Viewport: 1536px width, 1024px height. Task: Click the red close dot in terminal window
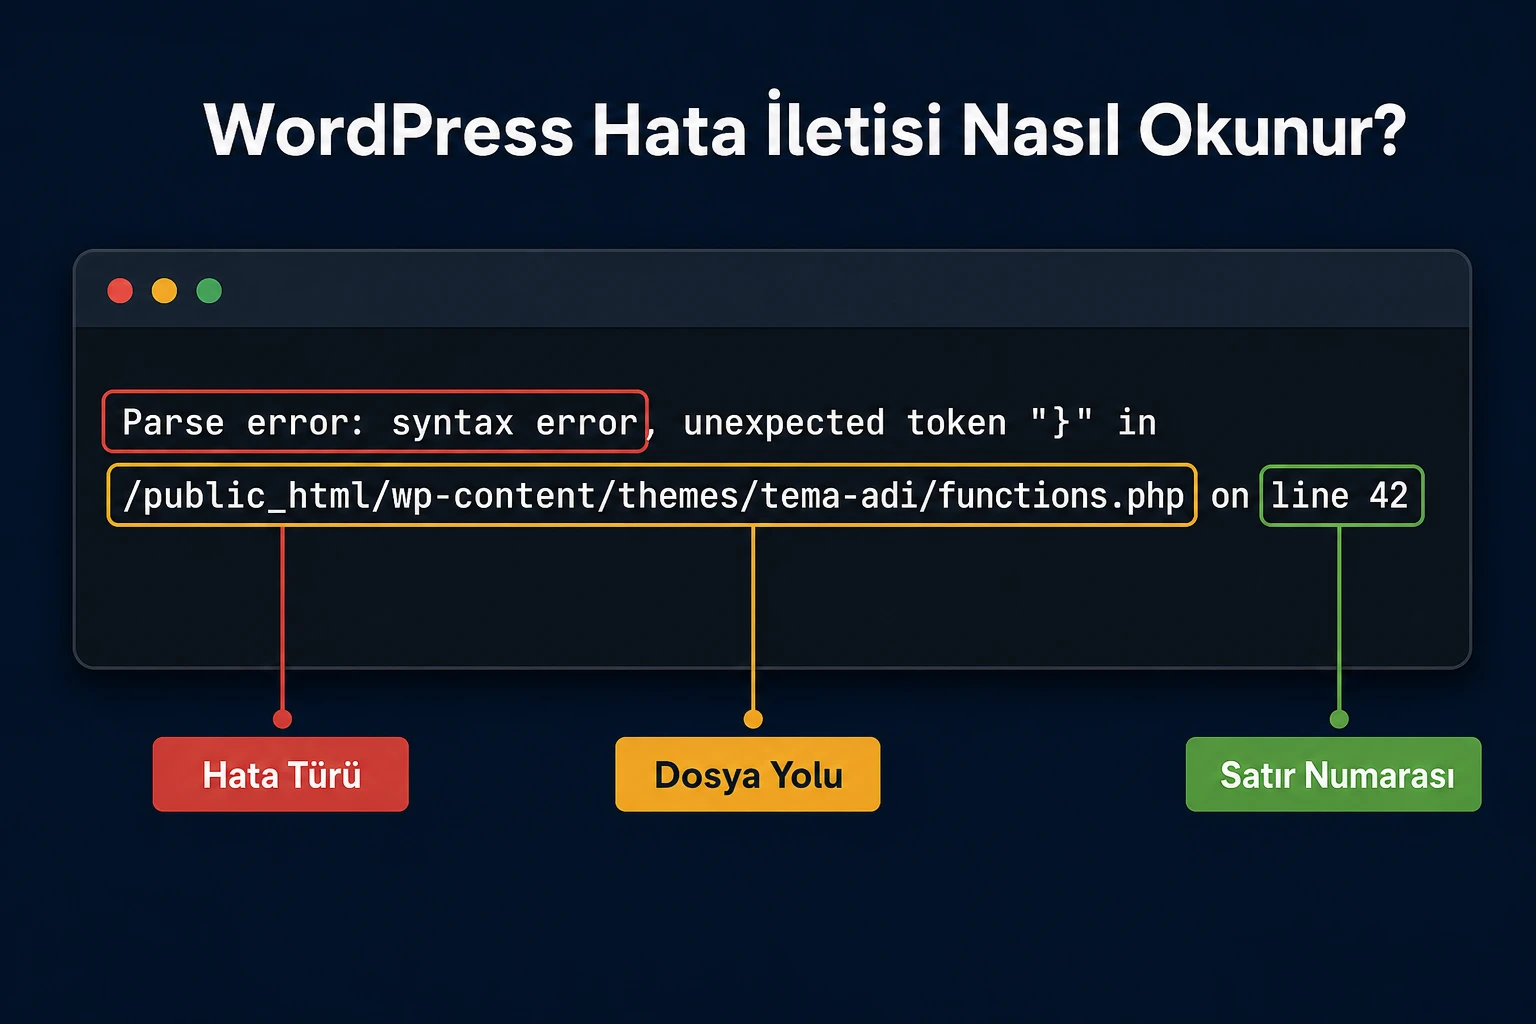point(120,291)
